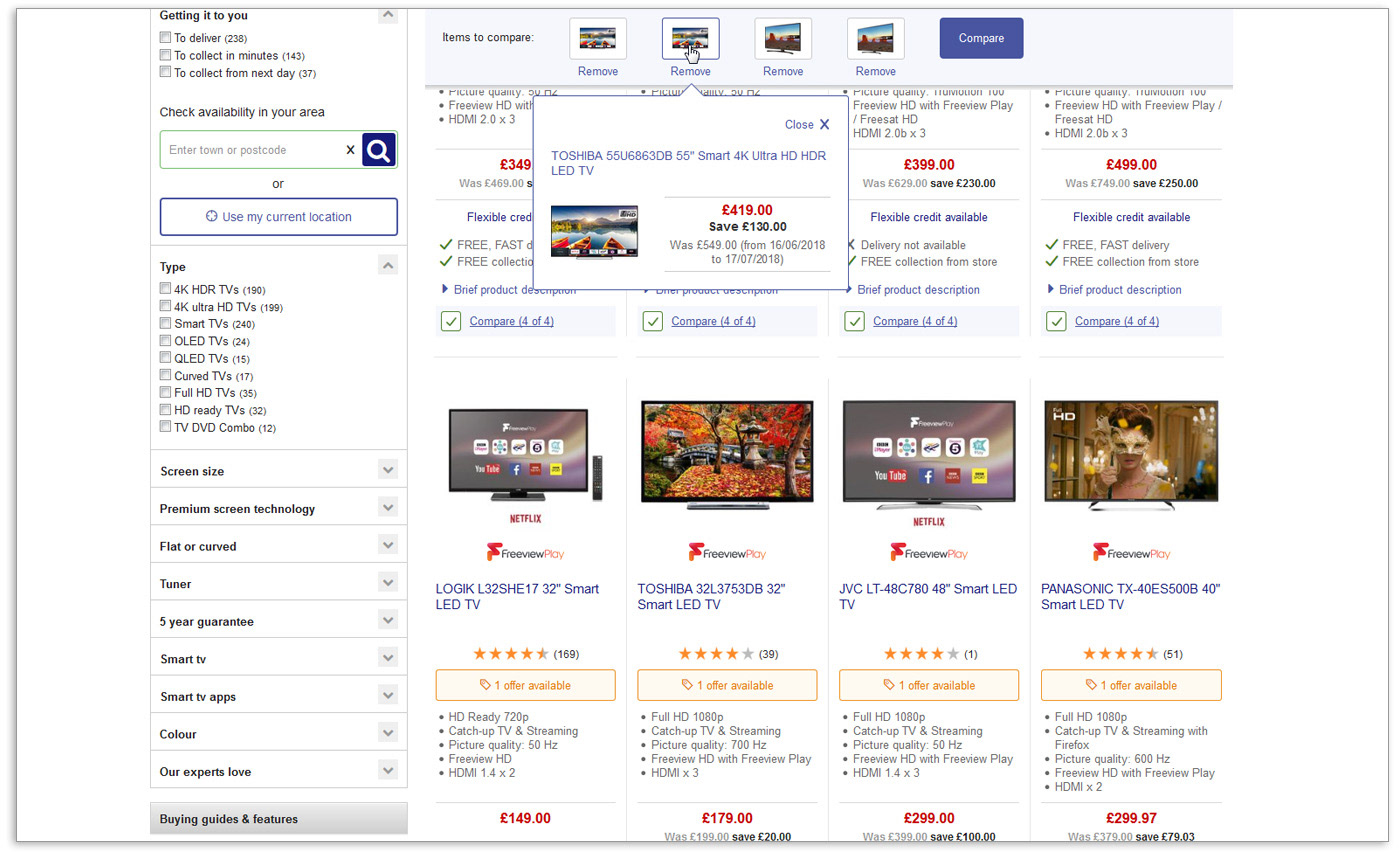Open PANASONIC TX-40ES500B 40" Smart LED TV link
Image resolution: width=1400 pixels, height=852 pixels.
[1130, 597]
